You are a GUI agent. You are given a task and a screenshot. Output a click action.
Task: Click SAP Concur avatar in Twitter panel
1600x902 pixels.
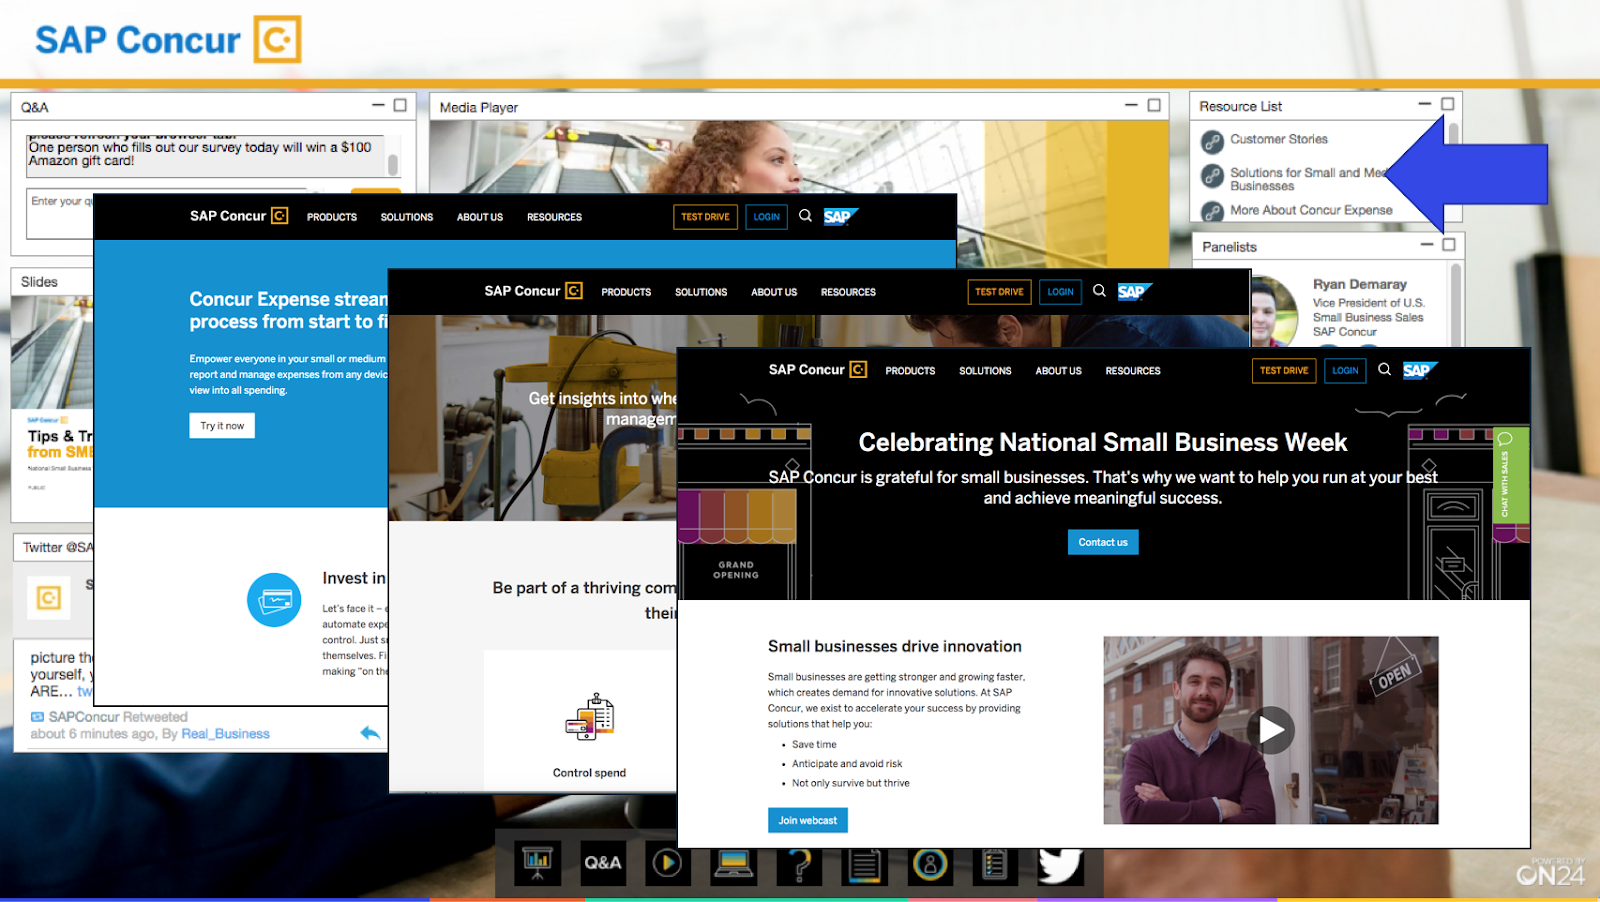48,598
